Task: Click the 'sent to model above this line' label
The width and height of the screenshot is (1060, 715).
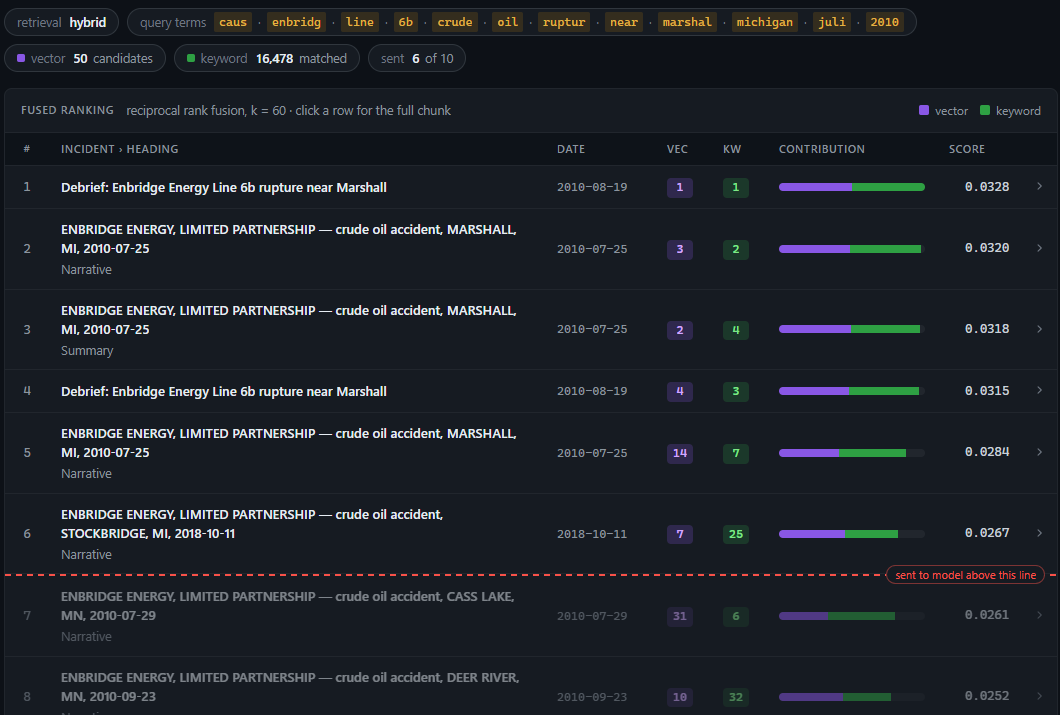Action: coord(965,575)
